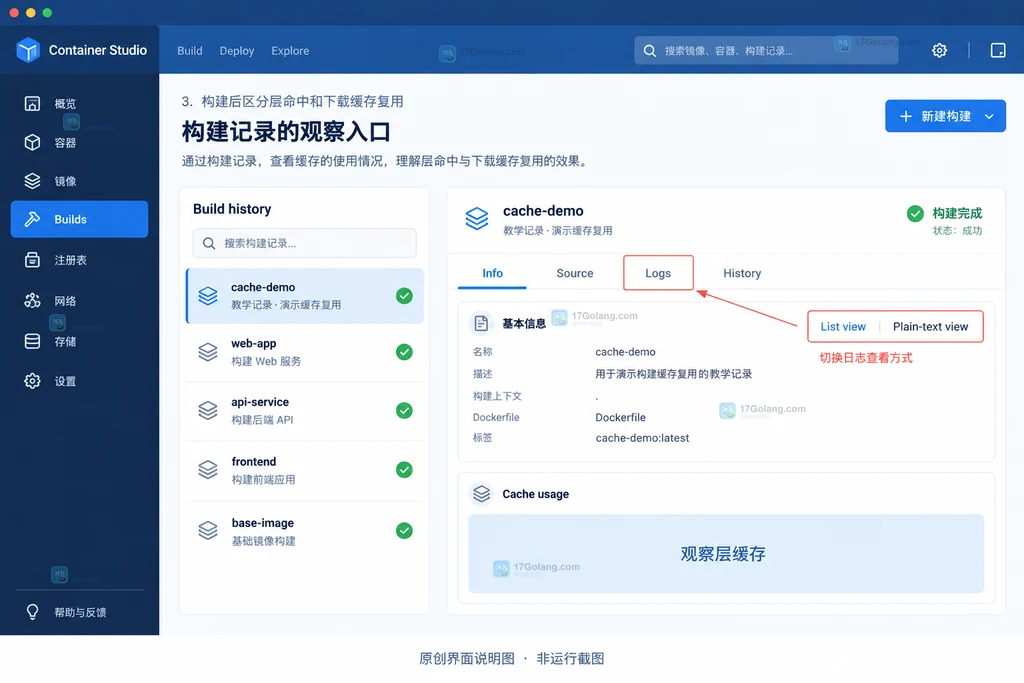
Task: Select the web-app build record
Action: [305, 352]
